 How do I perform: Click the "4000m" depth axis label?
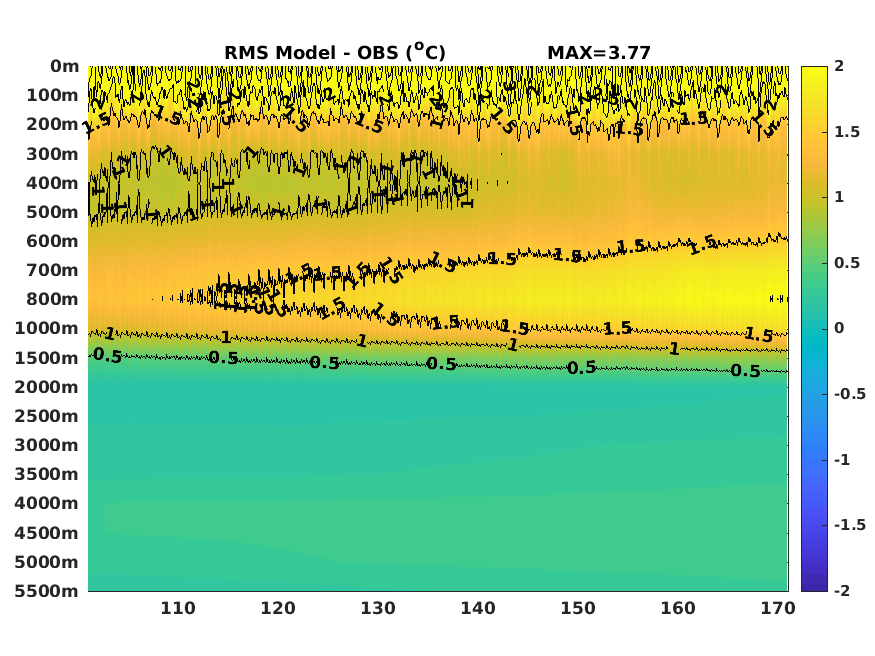47,503
